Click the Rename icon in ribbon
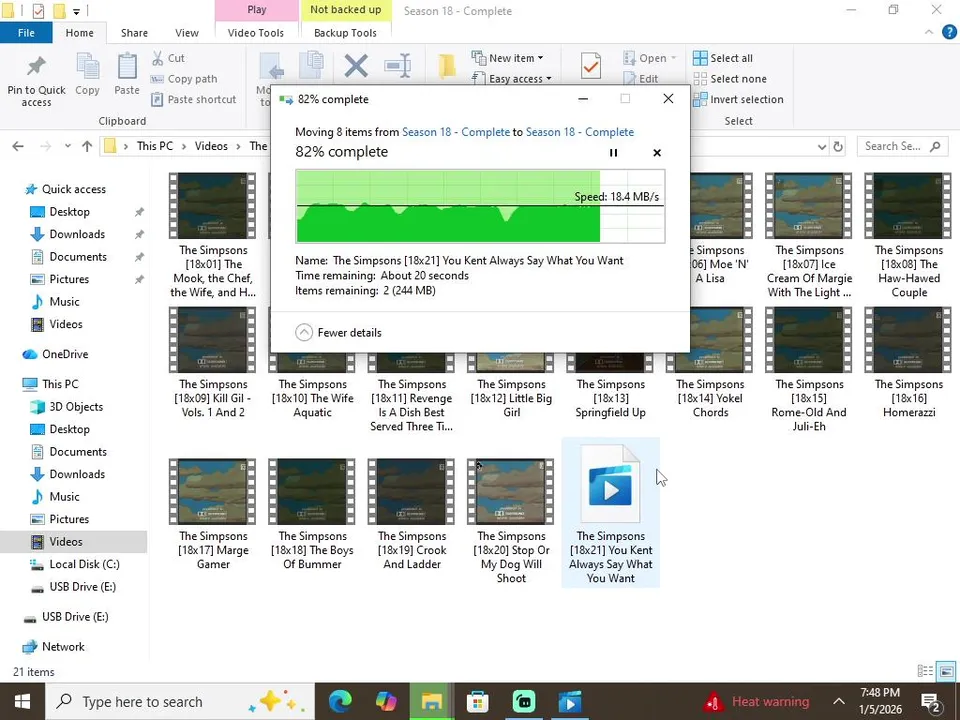 [397, 66]
